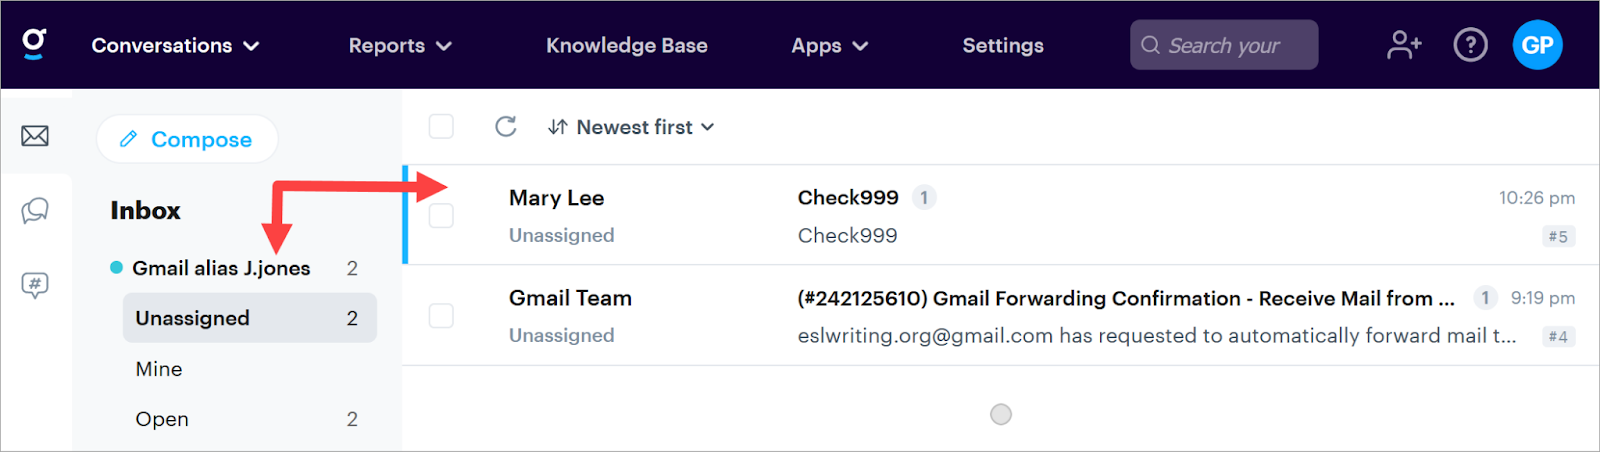This screenshot has height=452, width=1600.
Task: Select the Unassigned folder
Action: (x=249, y=318)
